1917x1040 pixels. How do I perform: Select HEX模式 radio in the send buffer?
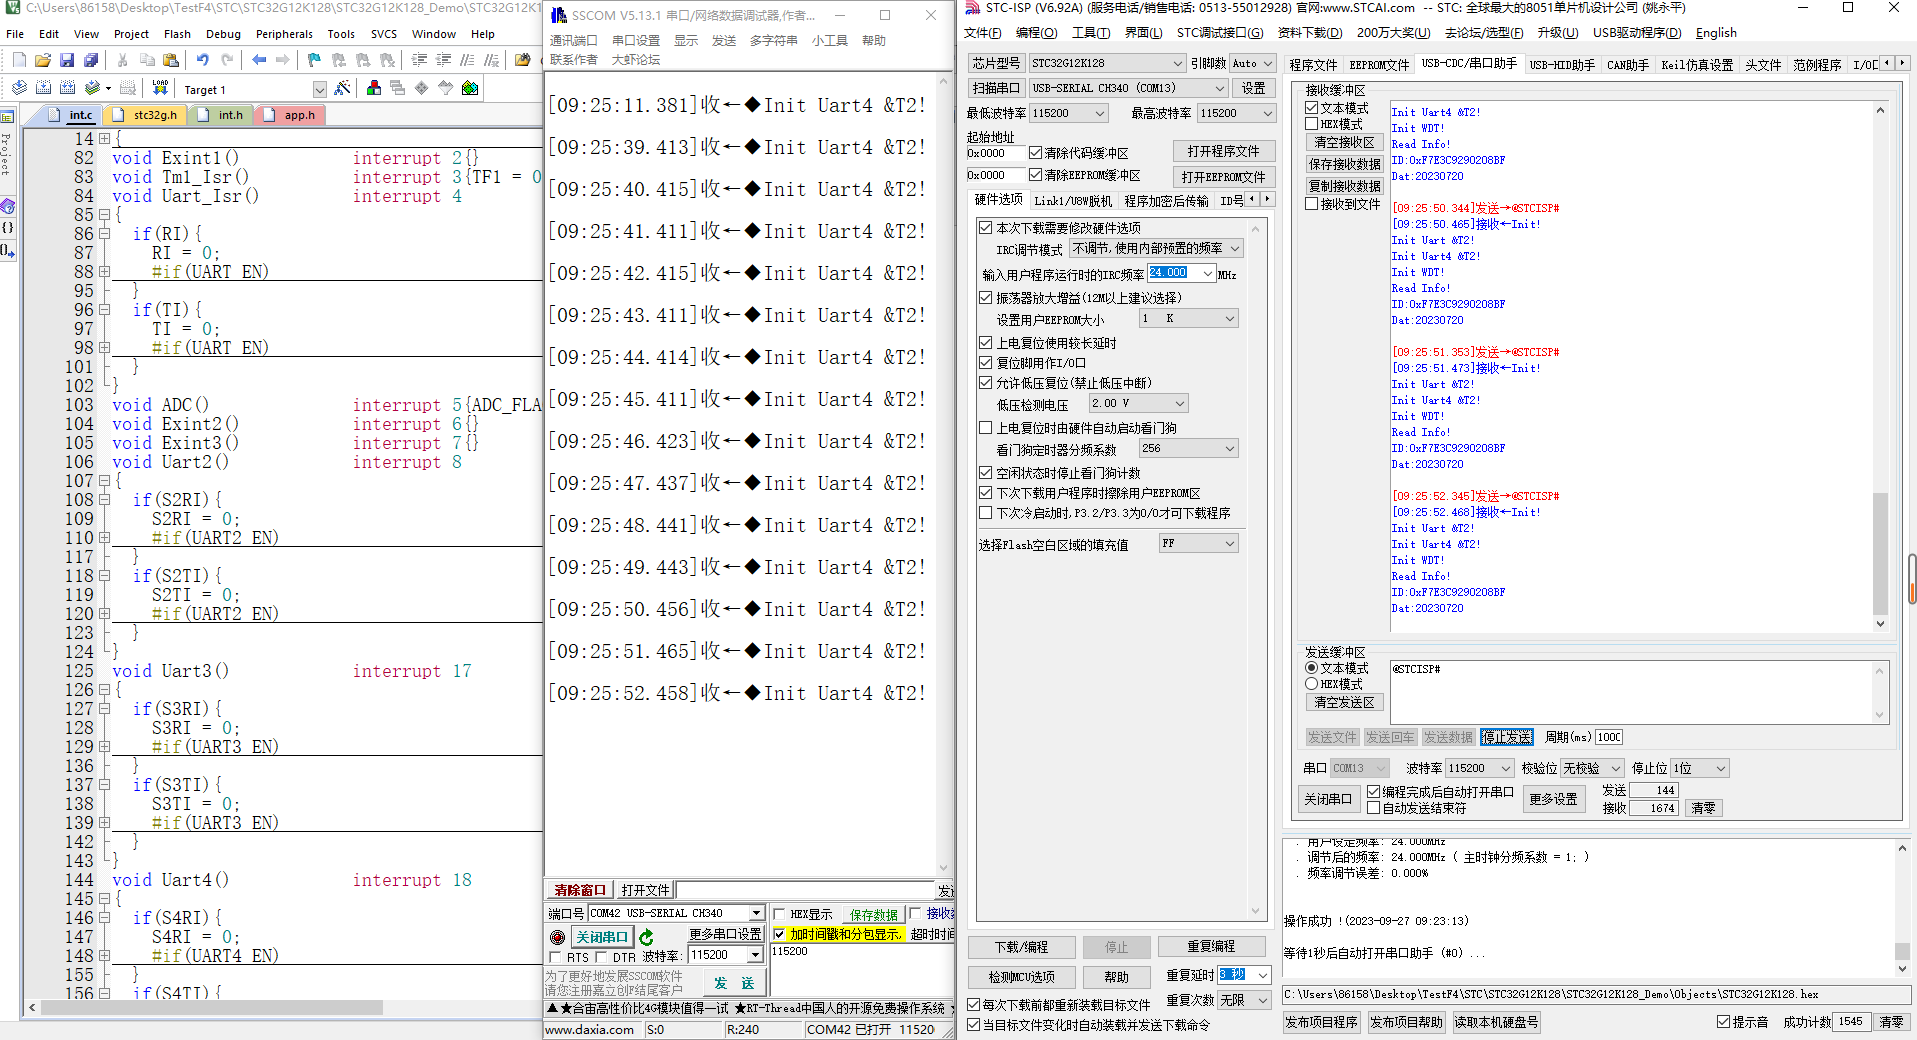pos(1312,684)
